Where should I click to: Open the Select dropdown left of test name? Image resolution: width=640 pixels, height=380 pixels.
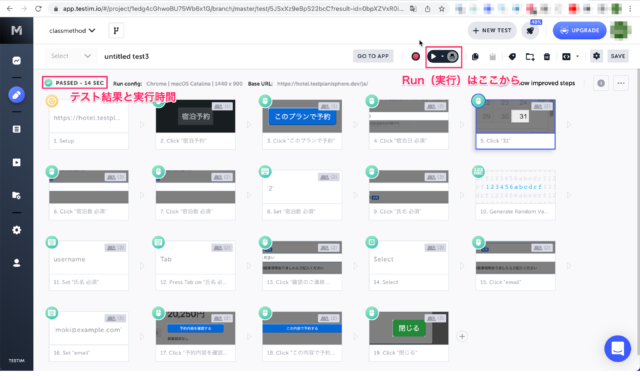pyautogui.click(x=70, y=56)
